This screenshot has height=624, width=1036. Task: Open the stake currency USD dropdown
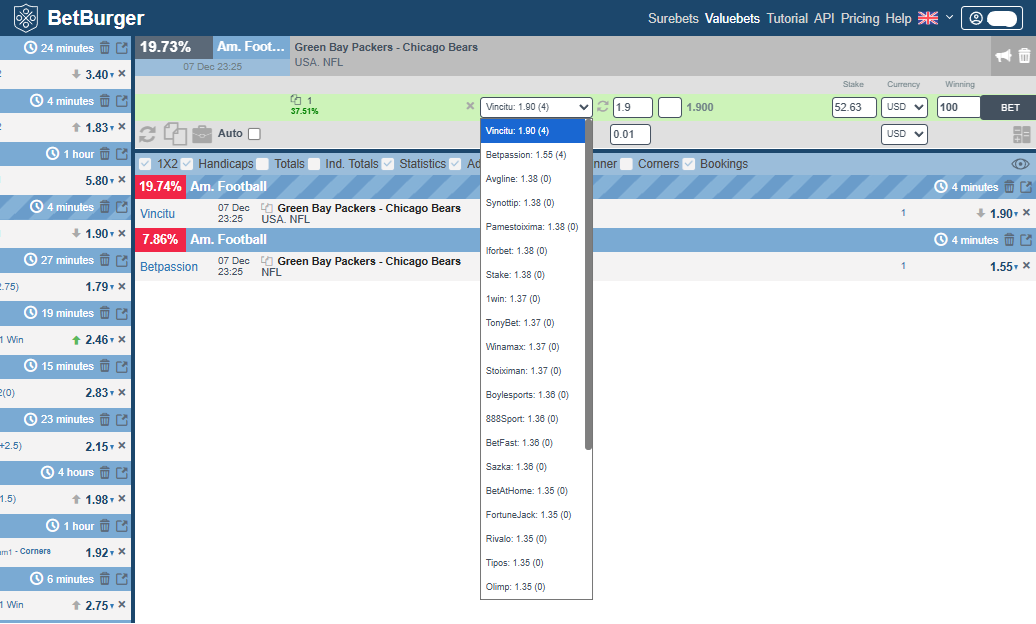point(905,107)
